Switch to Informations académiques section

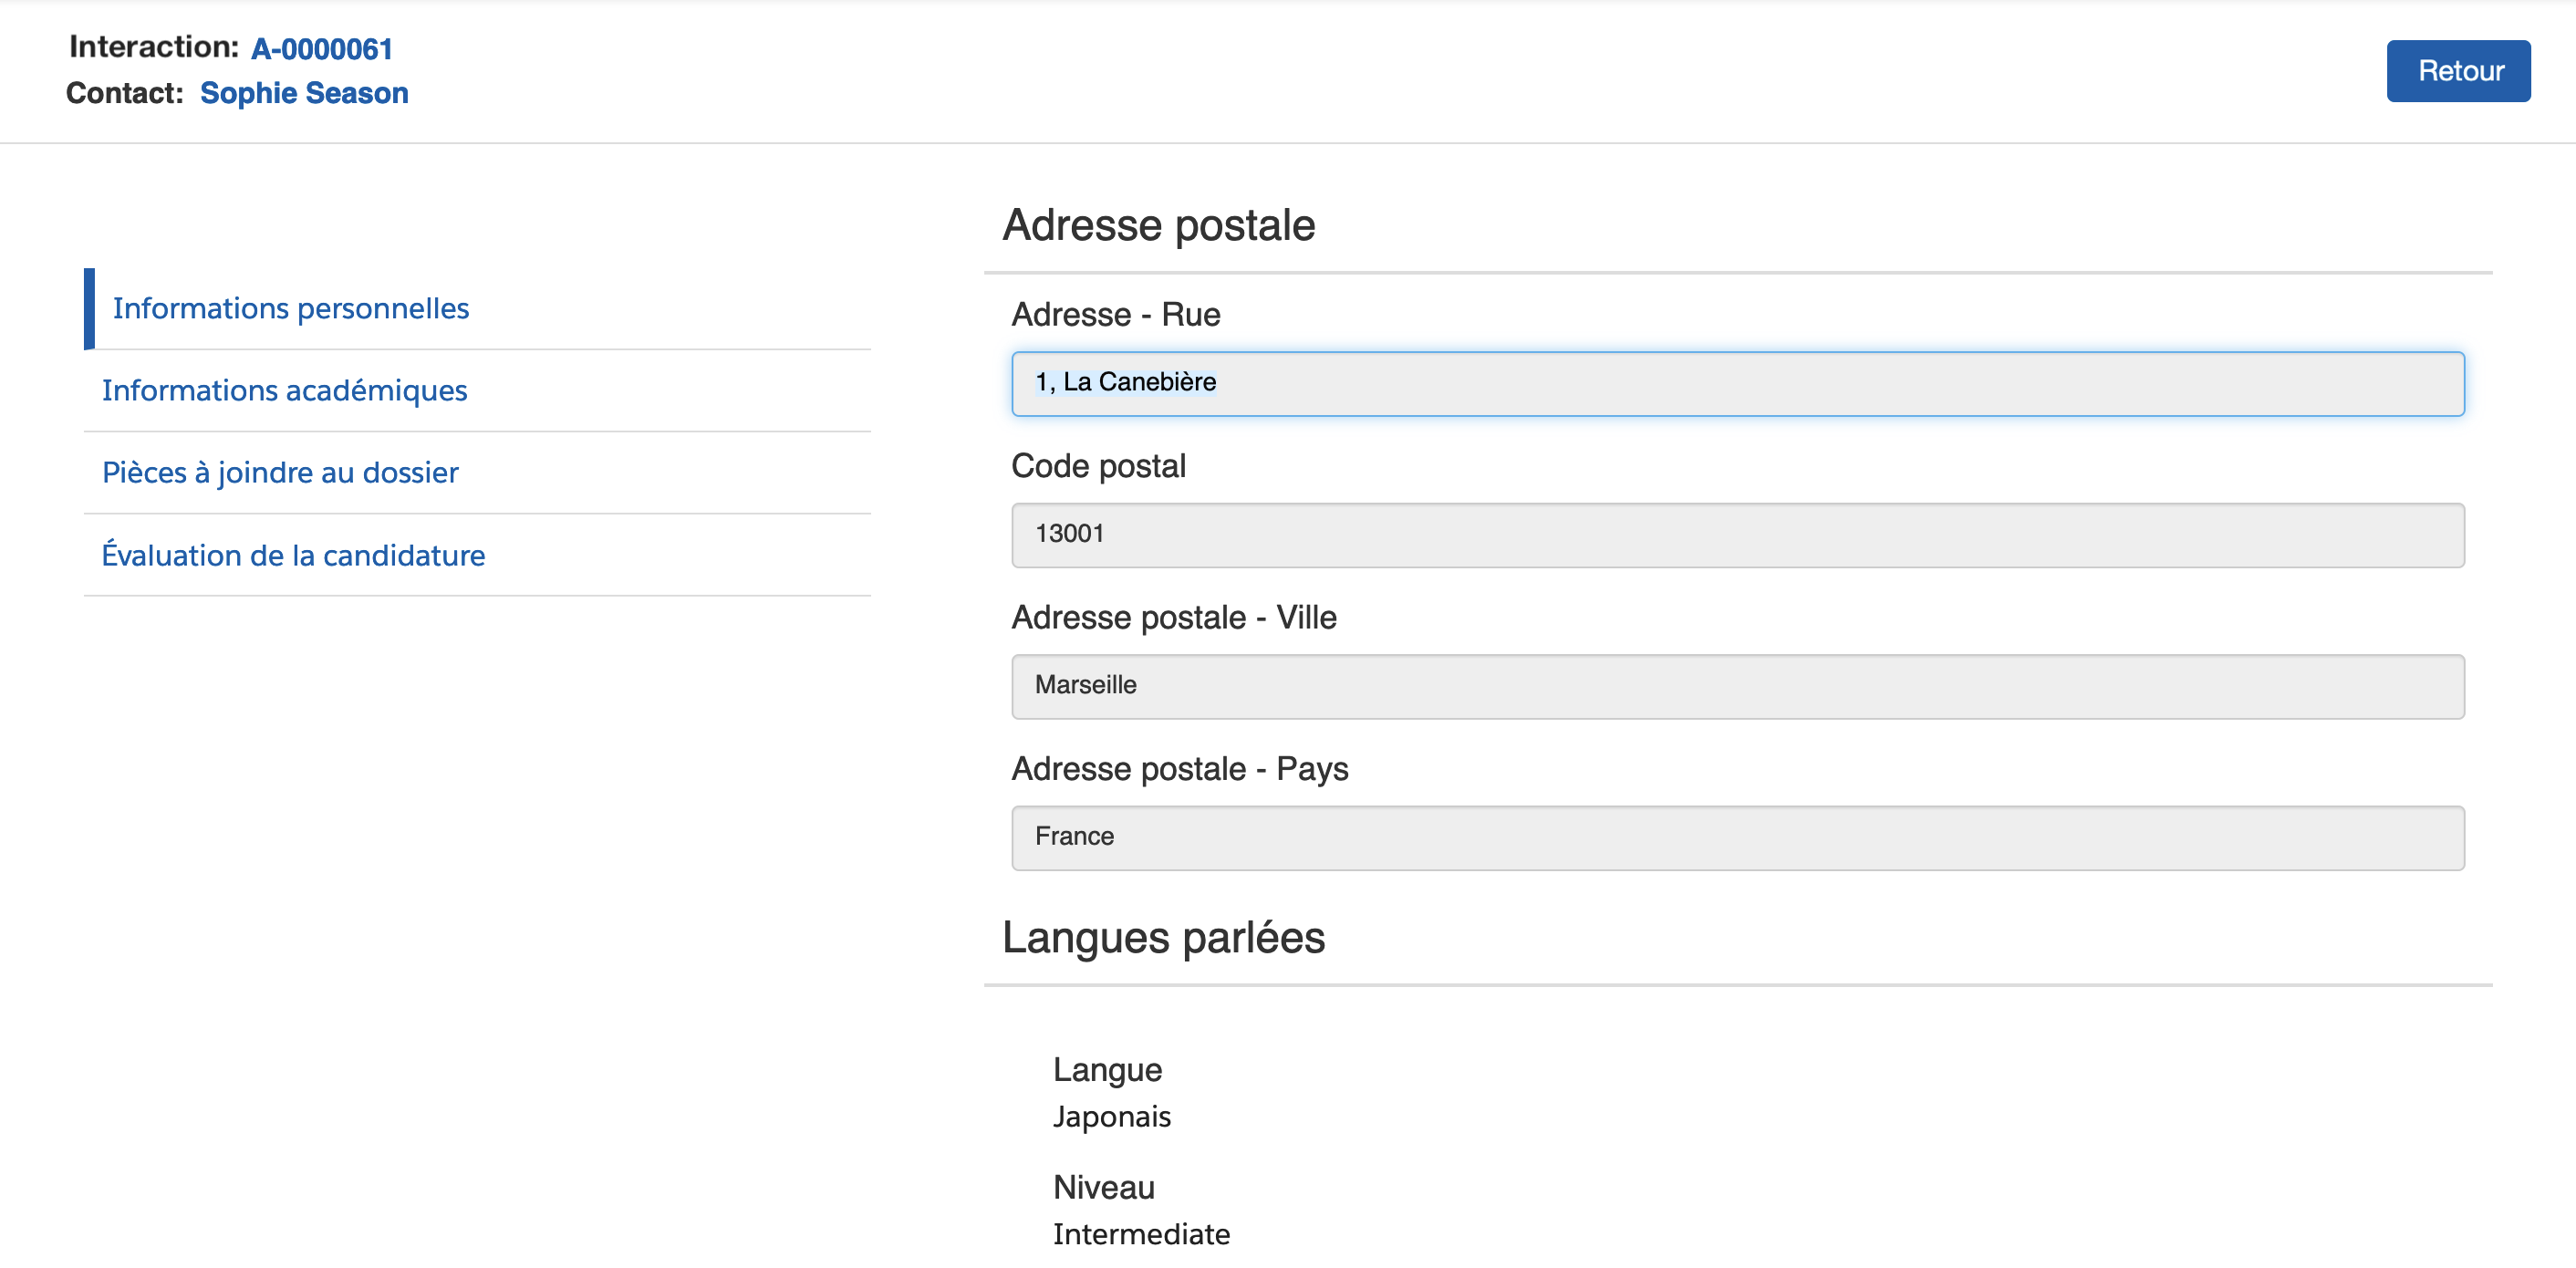[284, 390]
